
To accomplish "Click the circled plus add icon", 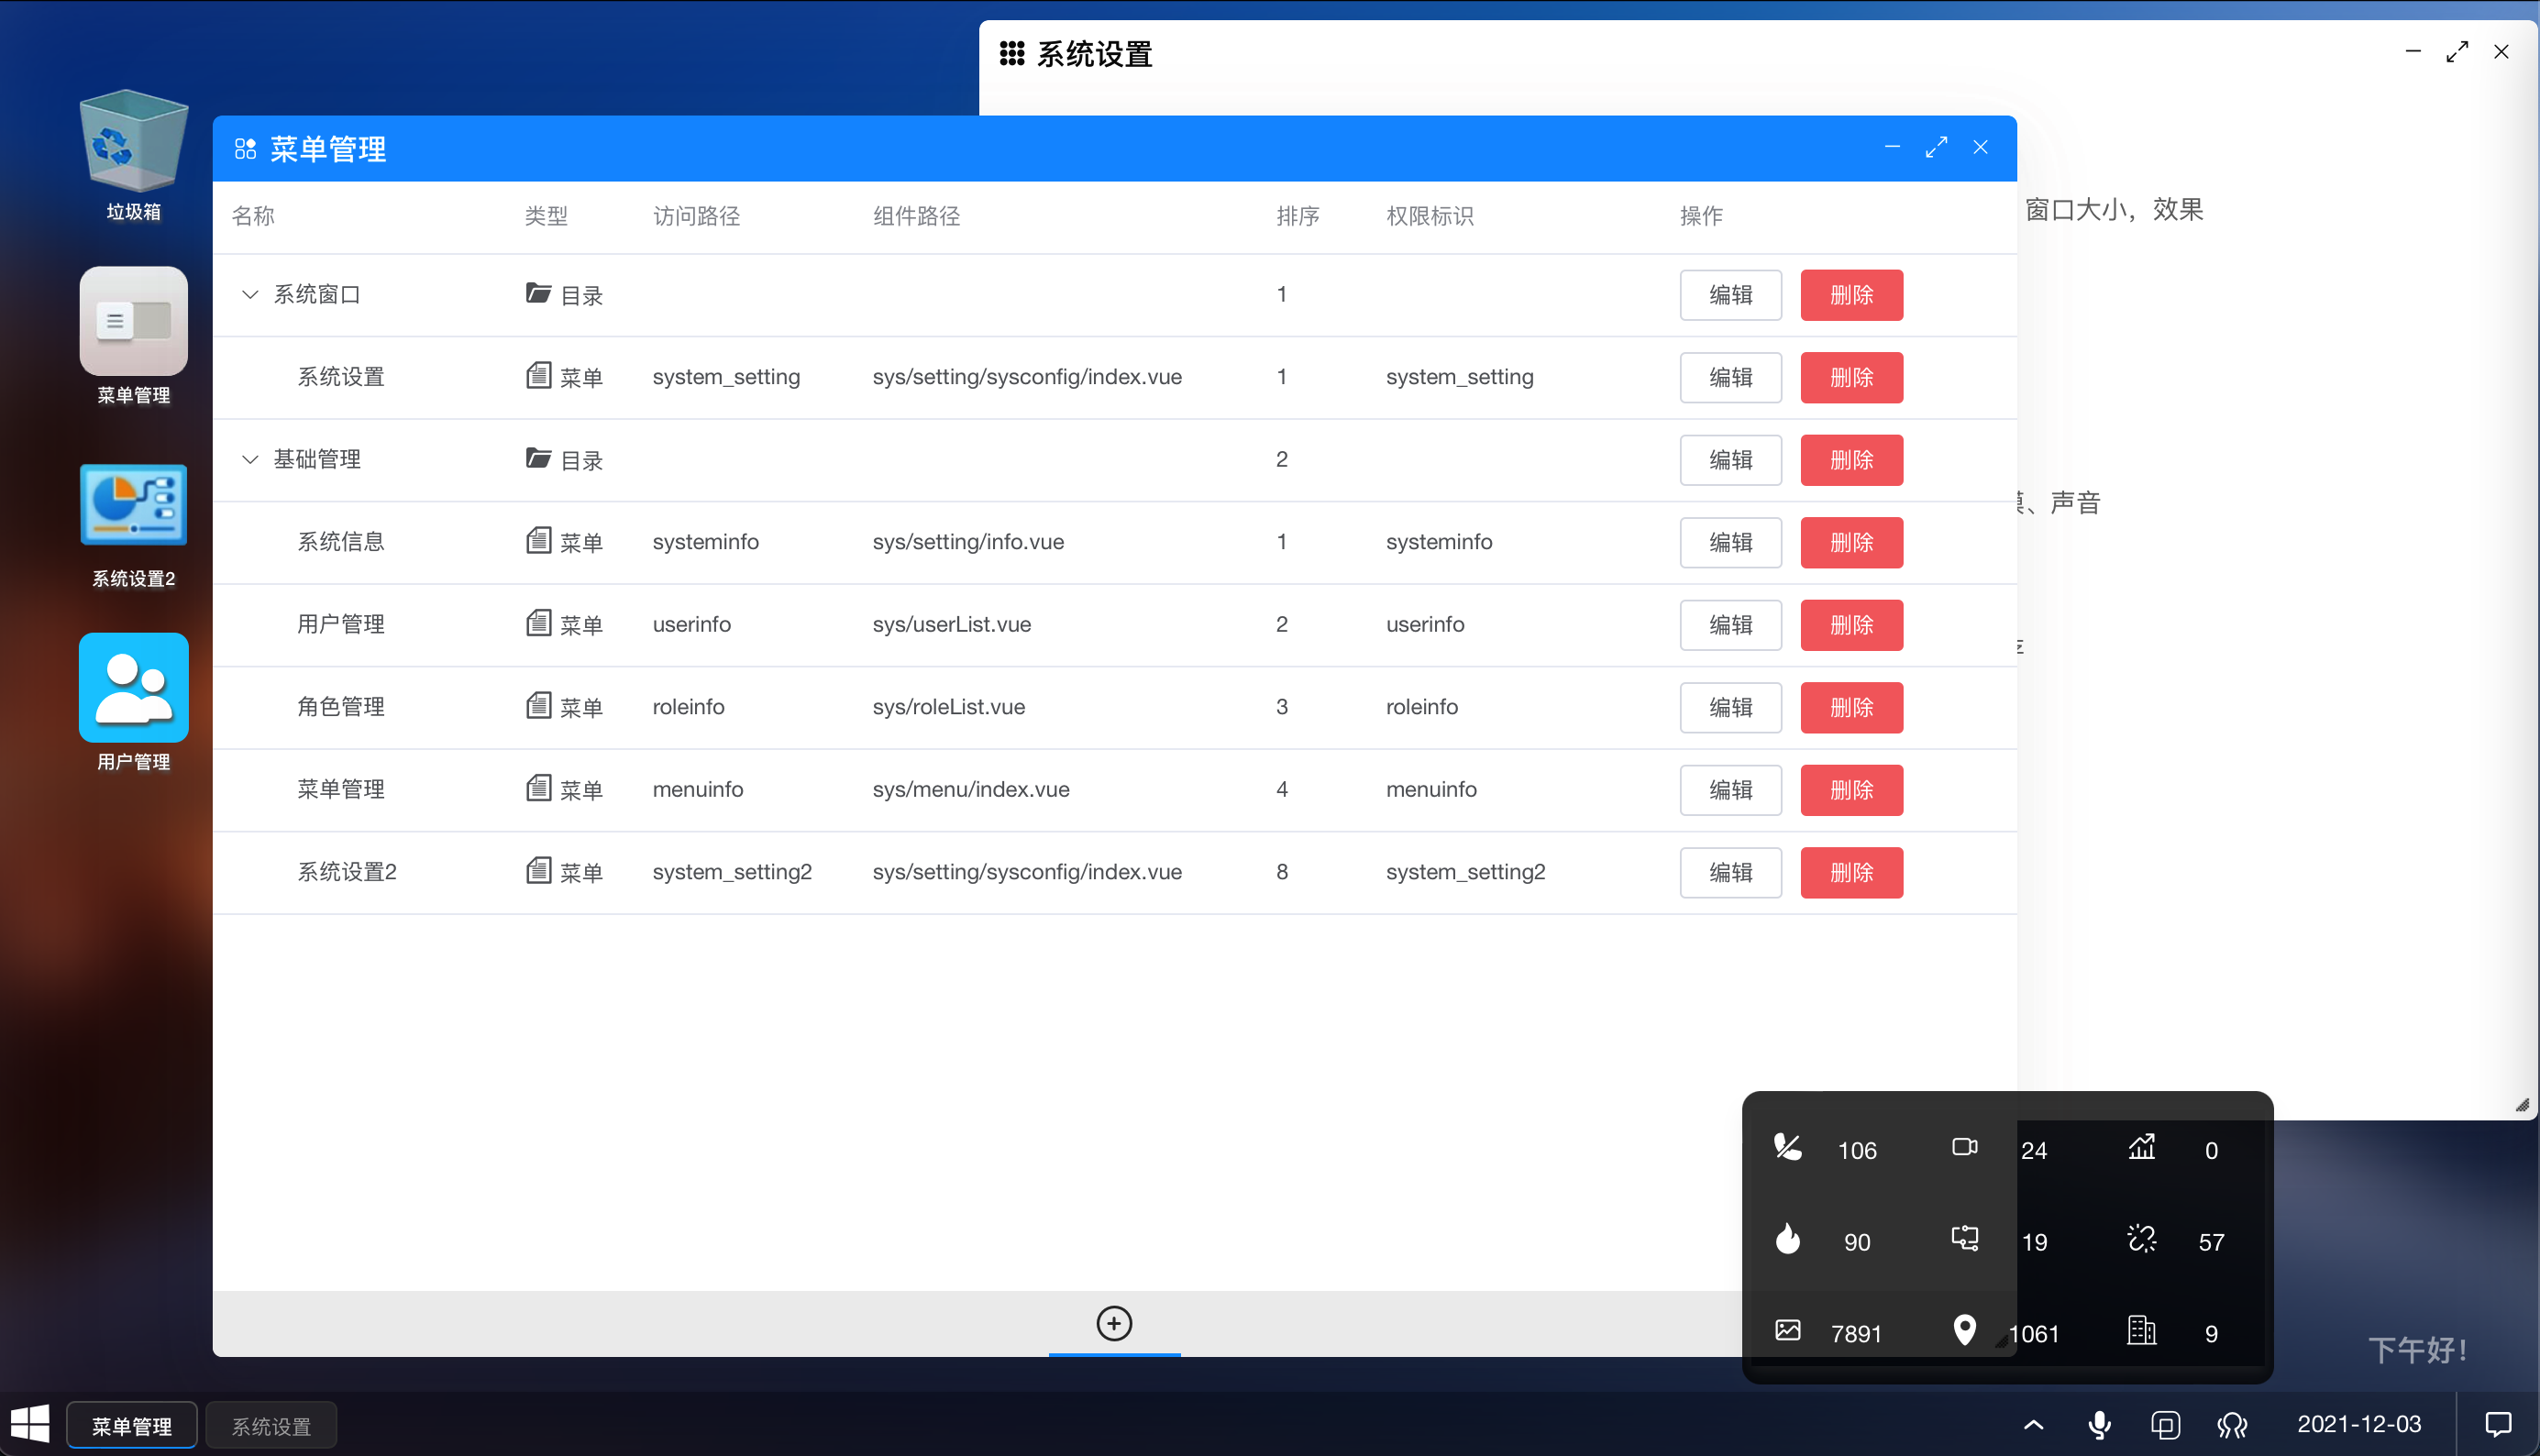I will (1114, 1323).
